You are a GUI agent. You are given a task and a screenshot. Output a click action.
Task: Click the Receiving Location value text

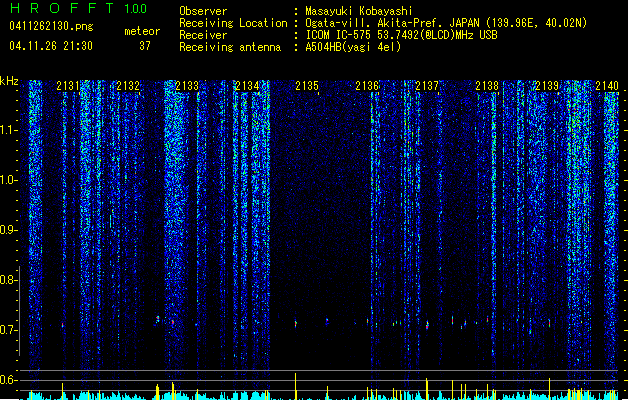(446, 23)
